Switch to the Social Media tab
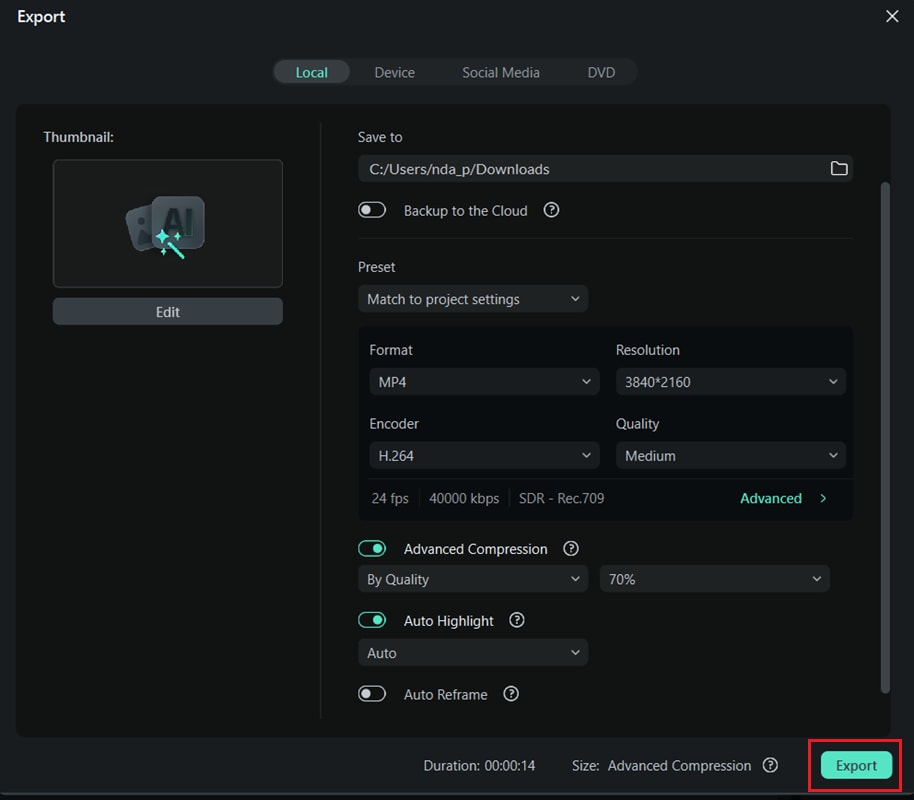Image resolution: width=914 pixels, height=800 pixels. (x=500, y=71)
